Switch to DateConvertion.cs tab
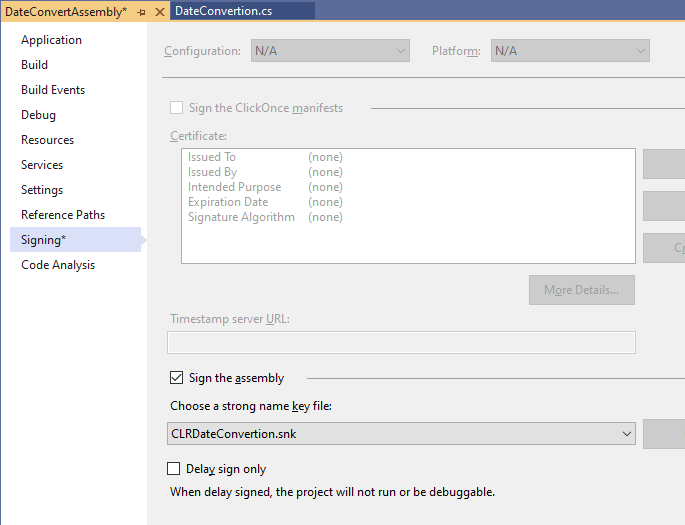Image resolution: width=685 pixels, height=525 pixels. tap(223, 11)
